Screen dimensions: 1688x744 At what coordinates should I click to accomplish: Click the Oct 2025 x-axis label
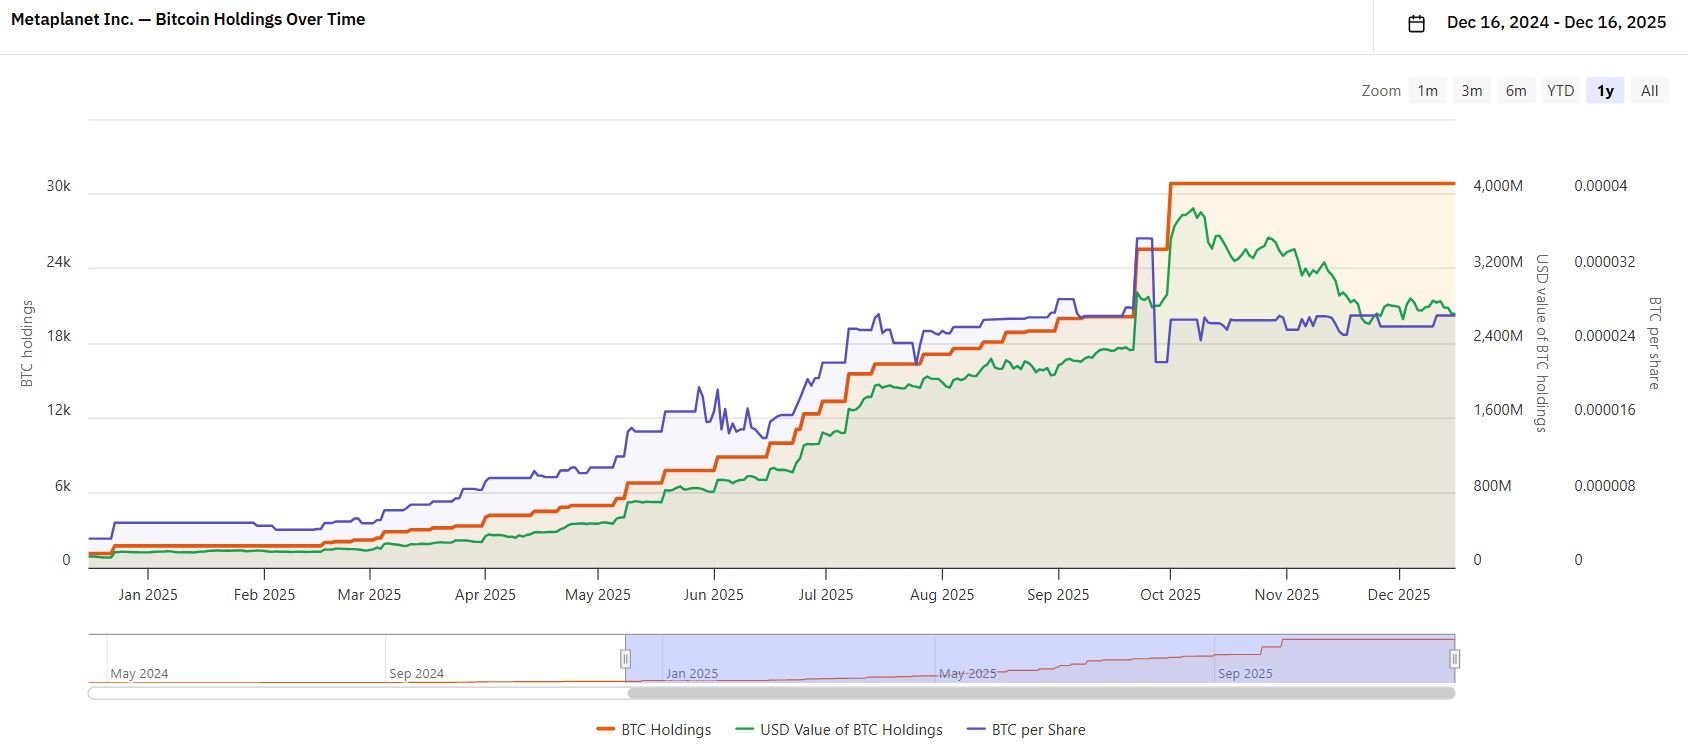1170,595
